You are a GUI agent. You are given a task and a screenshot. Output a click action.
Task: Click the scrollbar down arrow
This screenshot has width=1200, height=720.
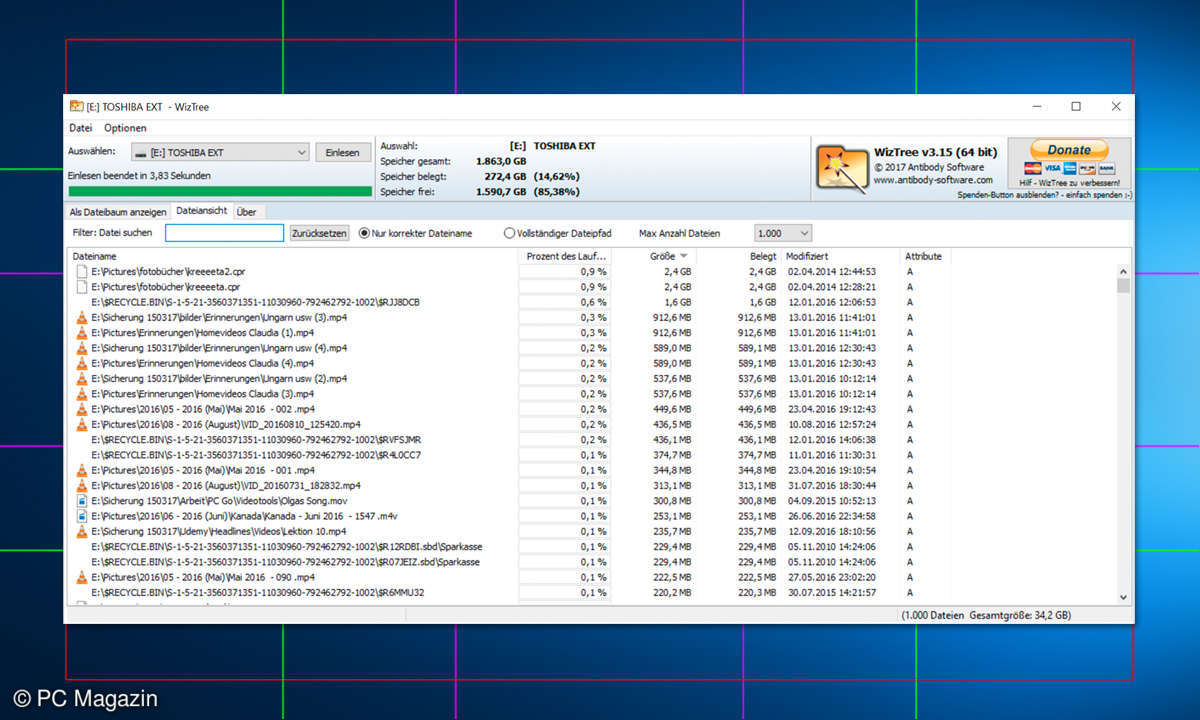click(x=1123, y=596)
